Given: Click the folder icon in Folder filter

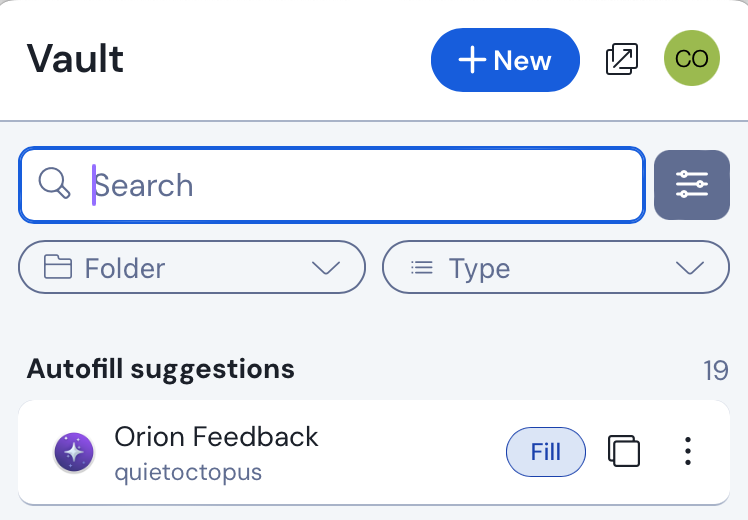Looking at the screenshot, I should point(58,268).
